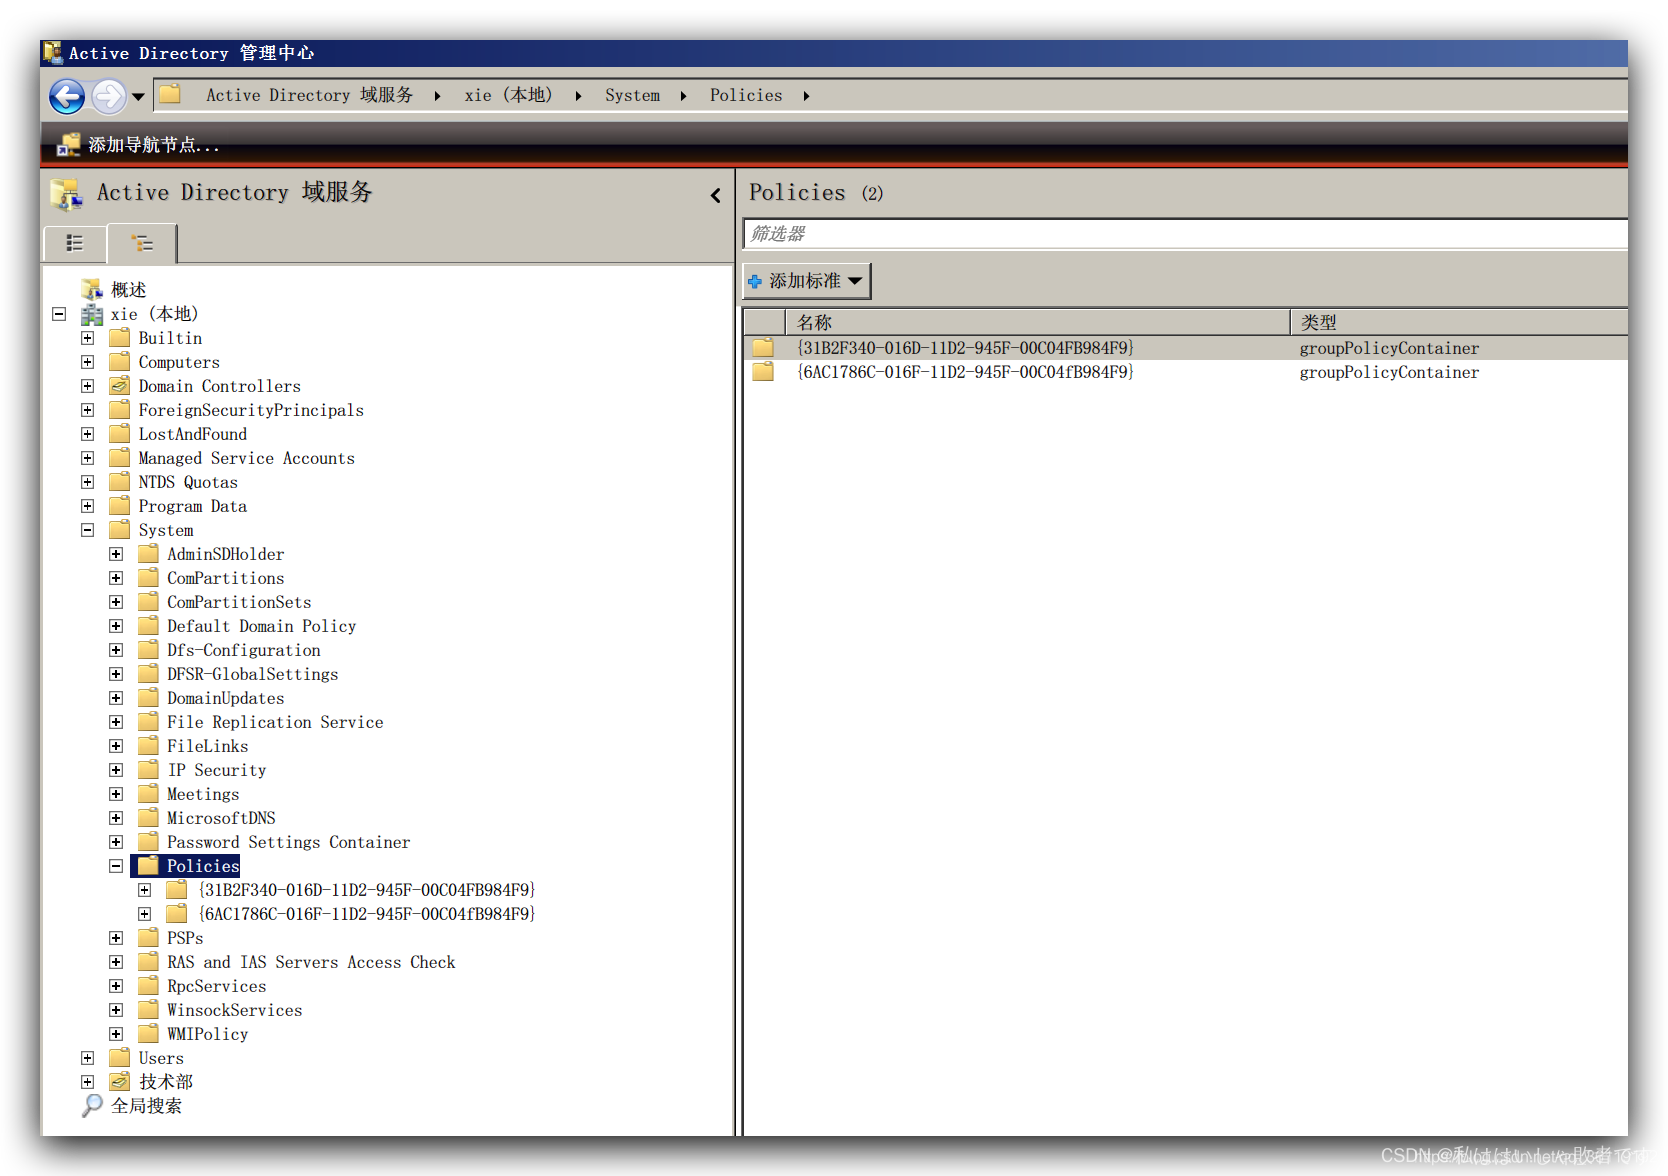Image resolution: width=1668 pixels, height=1176 pixels.
Task: Collapse the xie (本地) domain node
Action: (59, 314)
